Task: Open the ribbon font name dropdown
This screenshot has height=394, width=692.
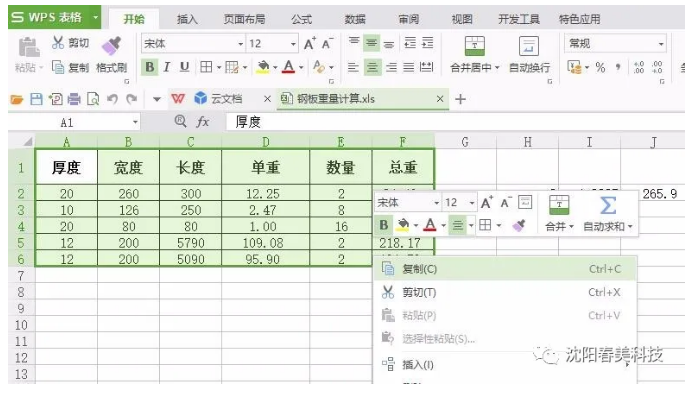Action: click(x=241, y=44)
